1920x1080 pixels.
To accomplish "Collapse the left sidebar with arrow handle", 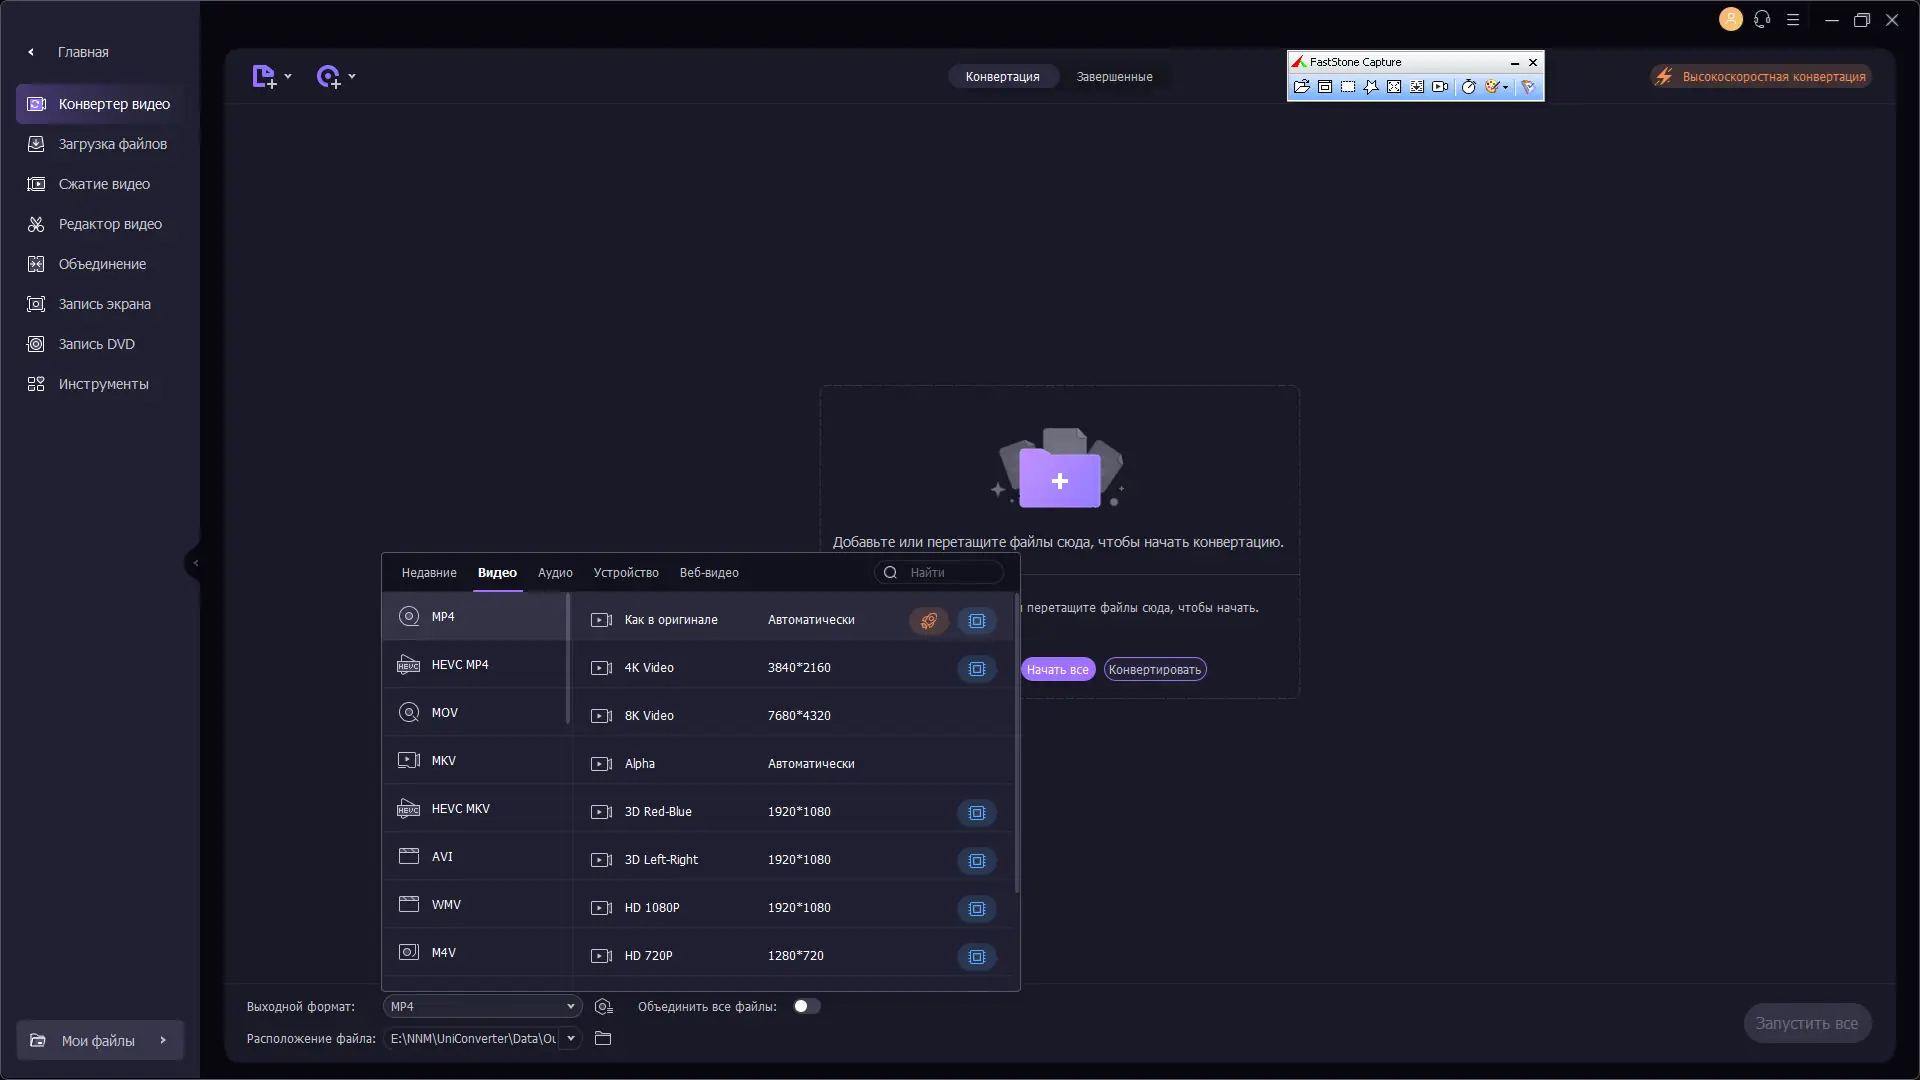I will pos(194,563).
